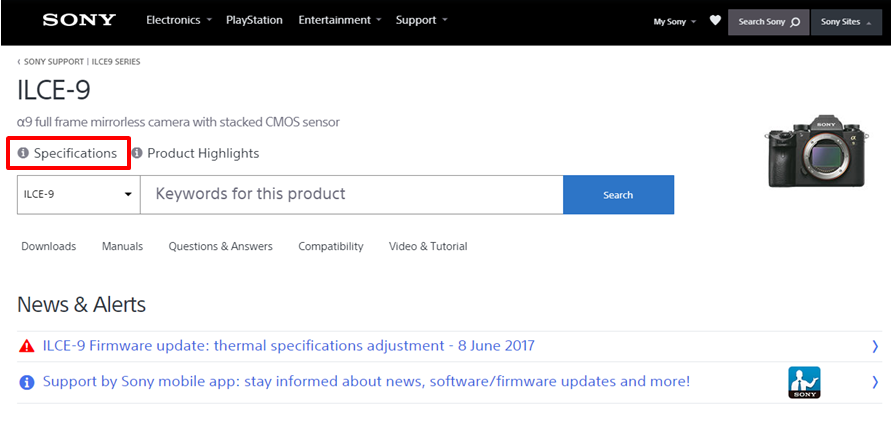Switch to the Manuals tab
The width and height of the screenshot is (892, 437).
tap(122, 246)
